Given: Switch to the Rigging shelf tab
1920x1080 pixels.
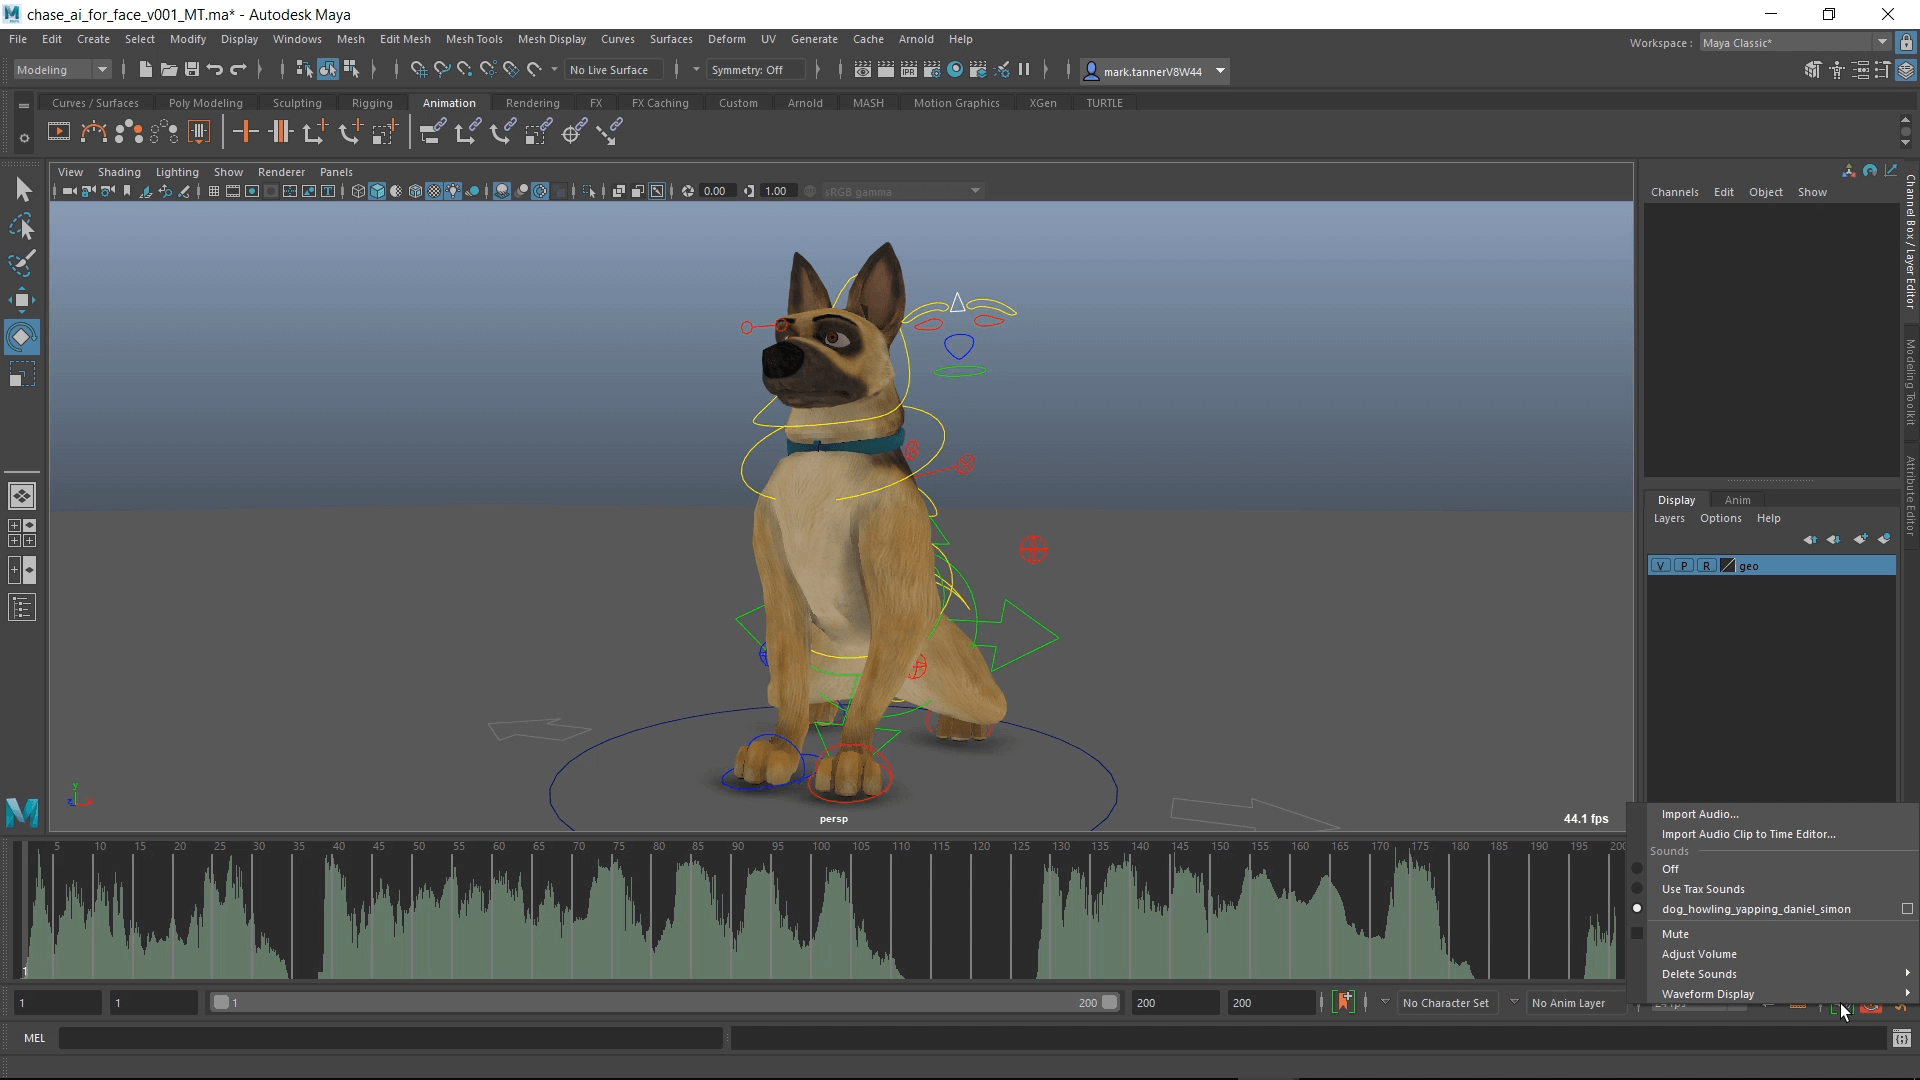Looking at the screenshot, I should click(372, 103).
